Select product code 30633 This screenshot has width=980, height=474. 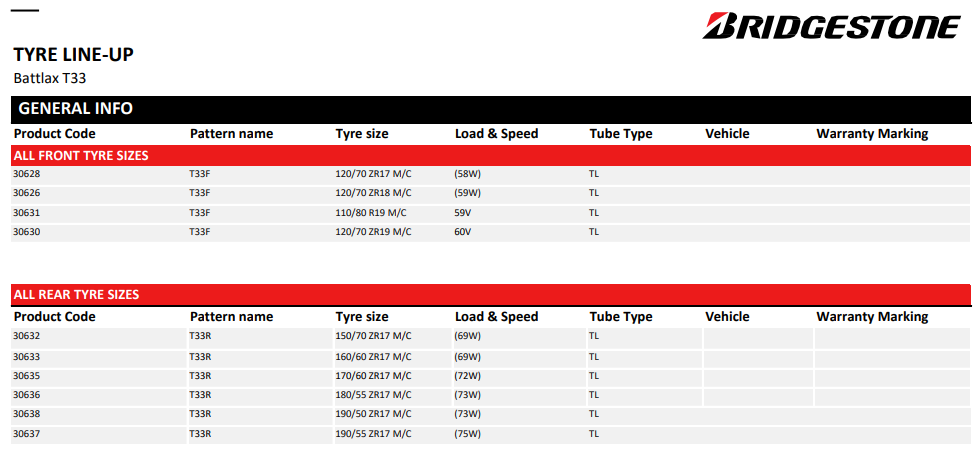[27, 357]
